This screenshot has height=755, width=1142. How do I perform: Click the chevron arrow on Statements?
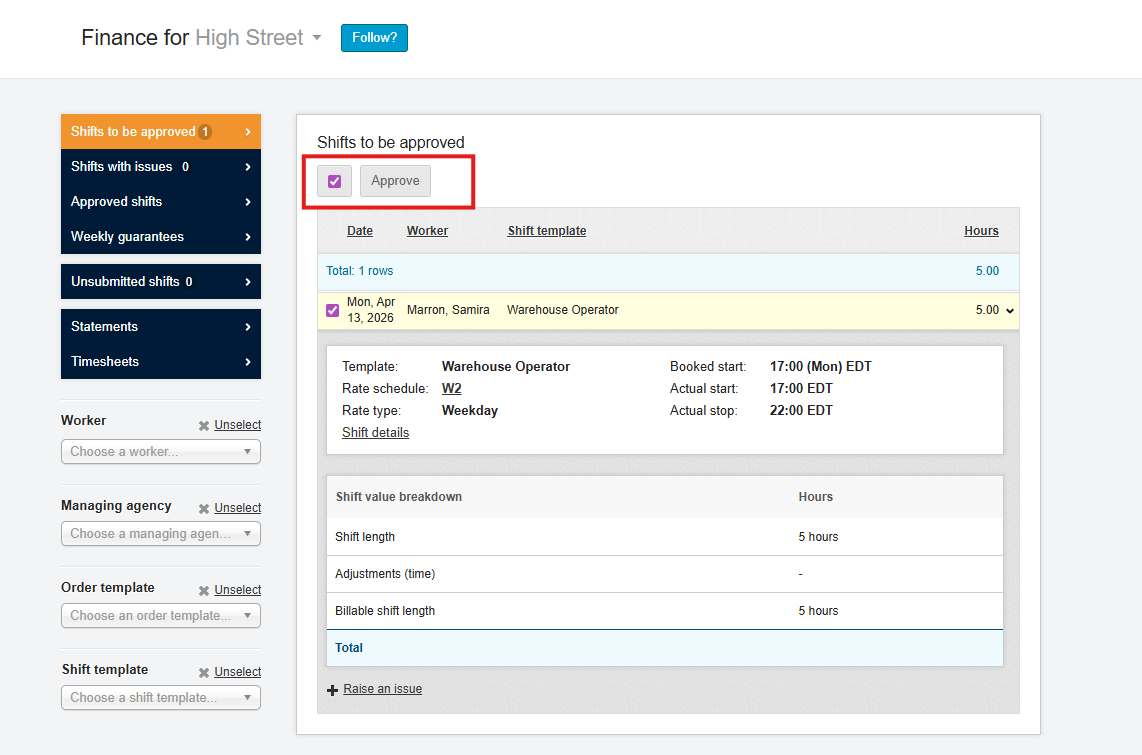pyautogui.click(x=248, y=327)
